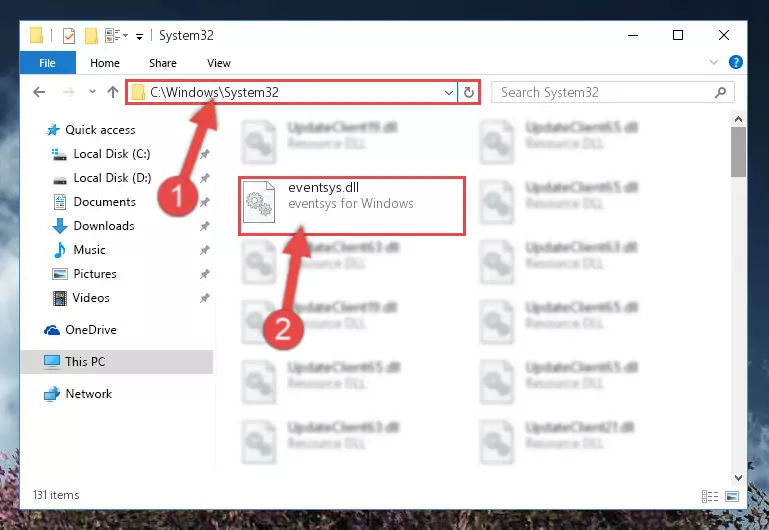Maximize the System32 window
The height and width of the screenshot is (530, 769).
(x=678, y=35)
